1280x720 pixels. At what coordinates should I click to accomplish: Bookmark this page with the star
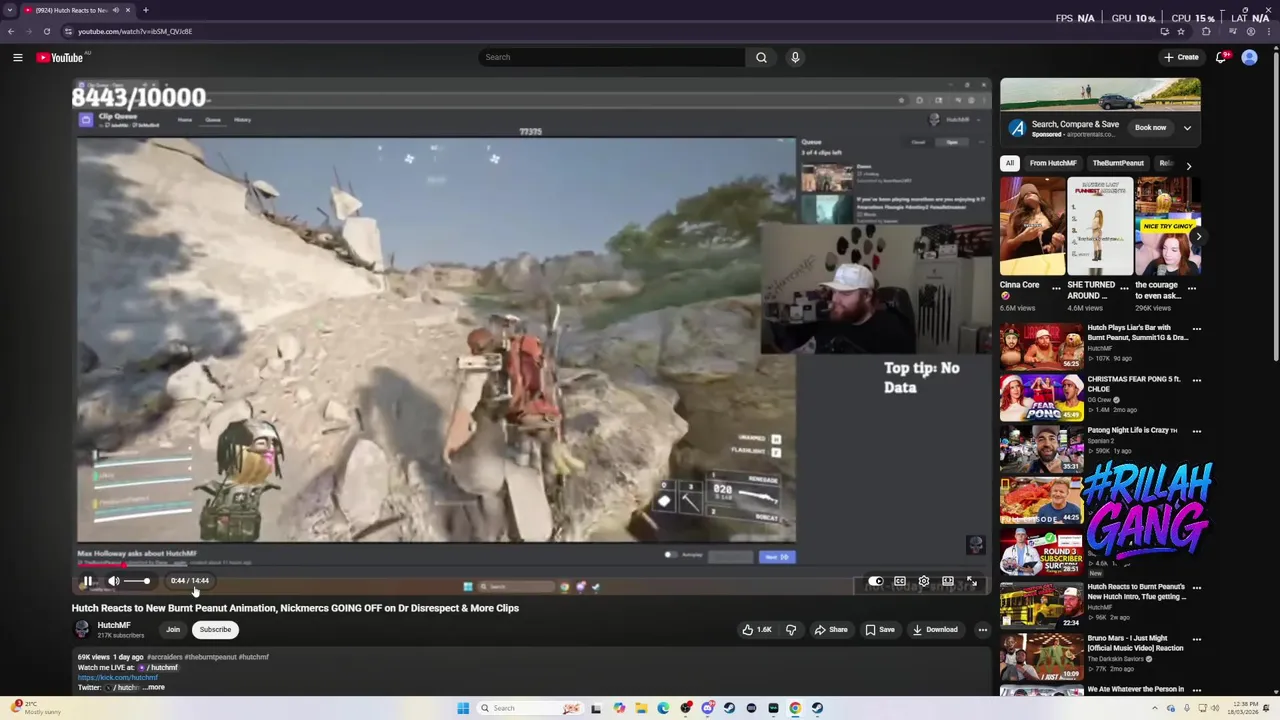1181,31
